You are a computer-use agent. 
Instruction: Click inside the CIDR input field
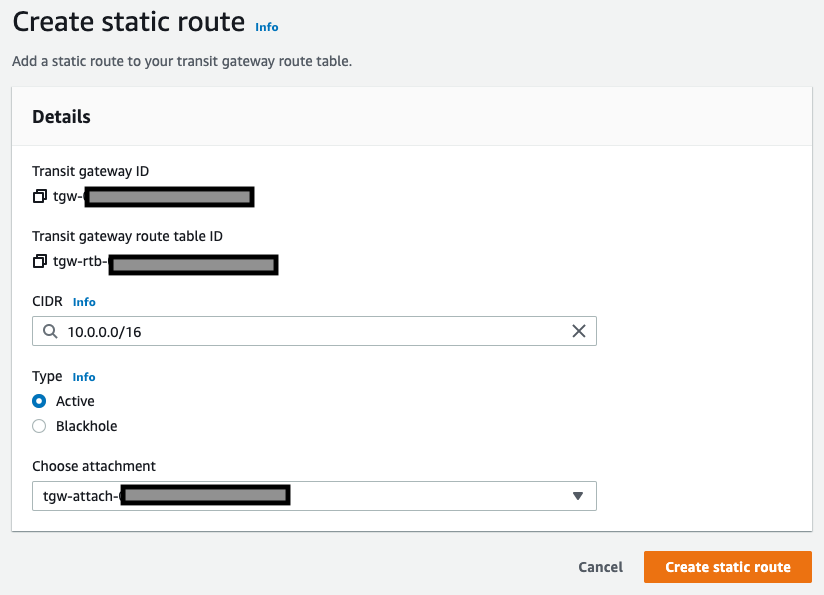pos(300,331)
